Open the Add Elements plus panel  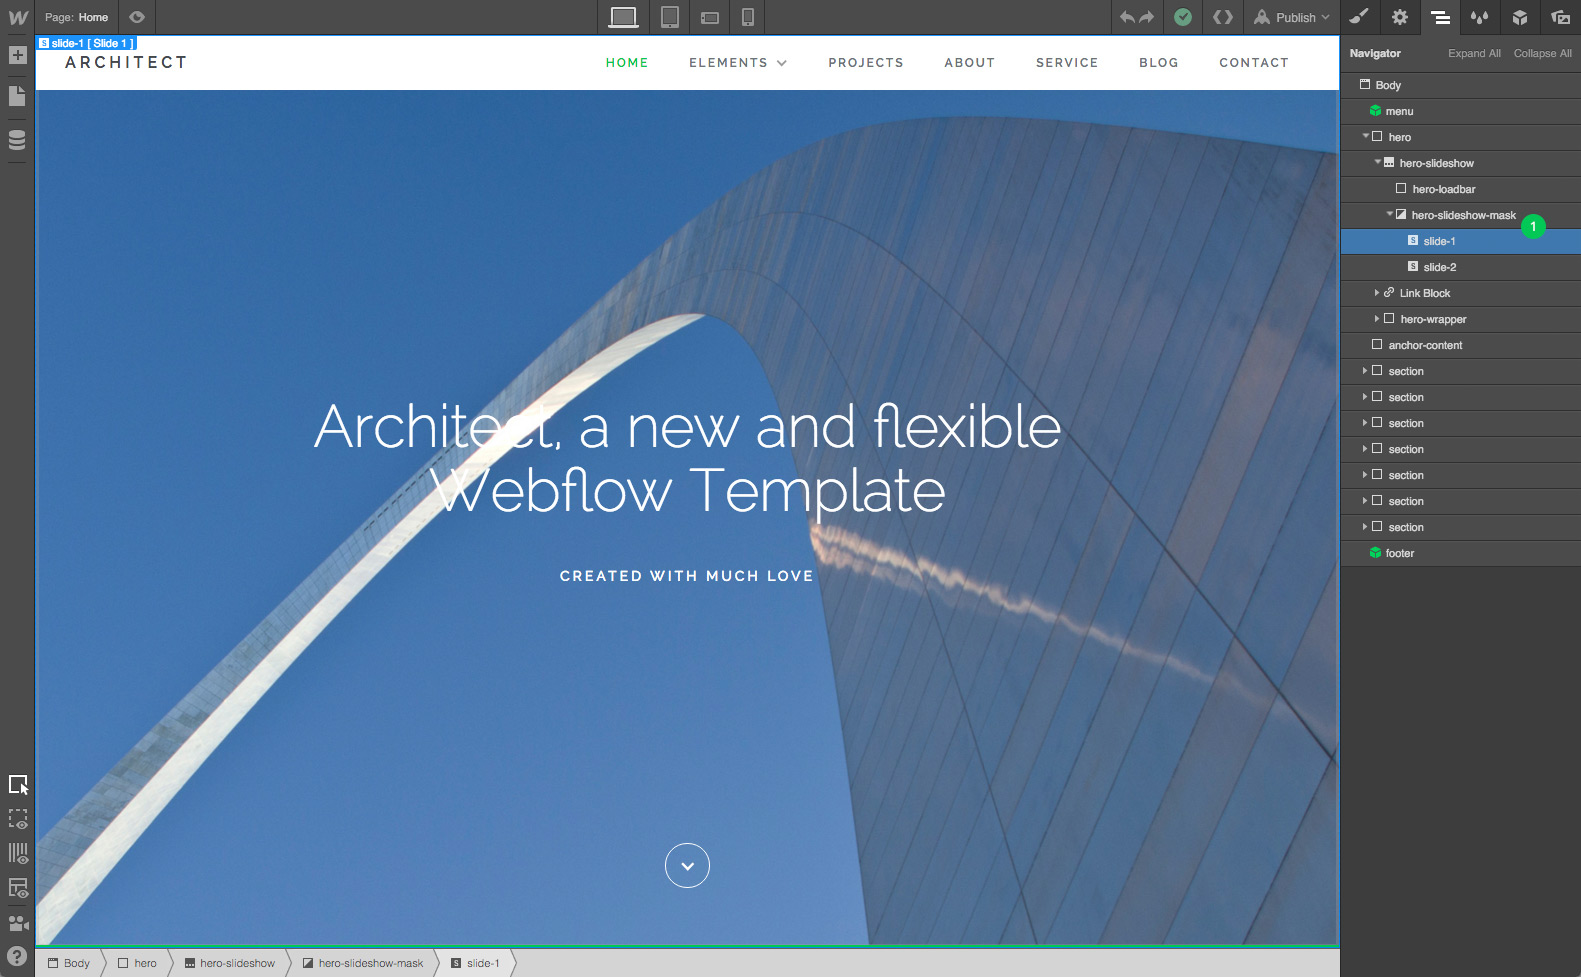tap(17, 55)
